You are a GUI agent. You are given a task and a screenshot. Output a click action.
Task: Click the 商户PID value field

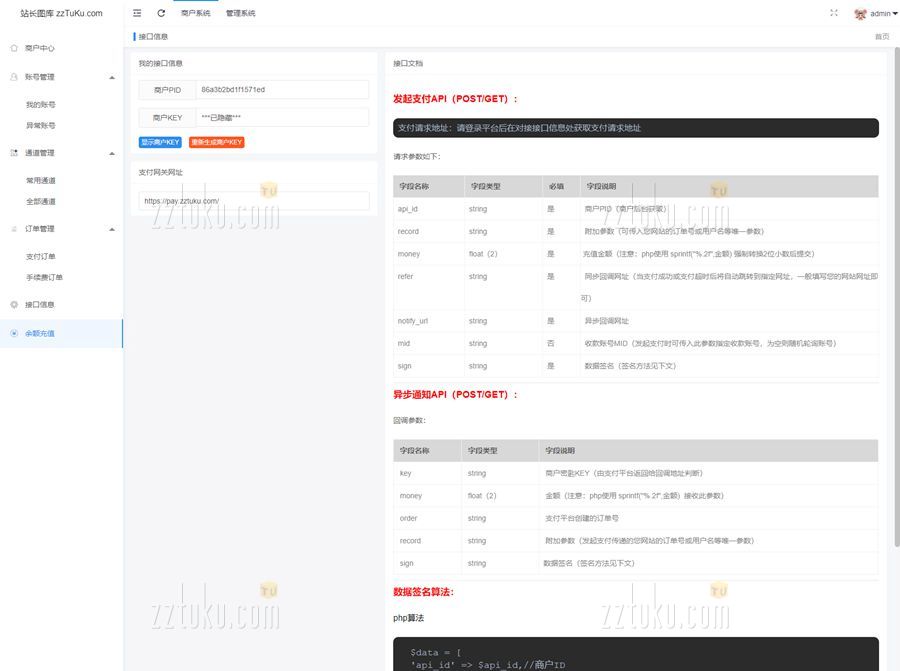(282, 90)
